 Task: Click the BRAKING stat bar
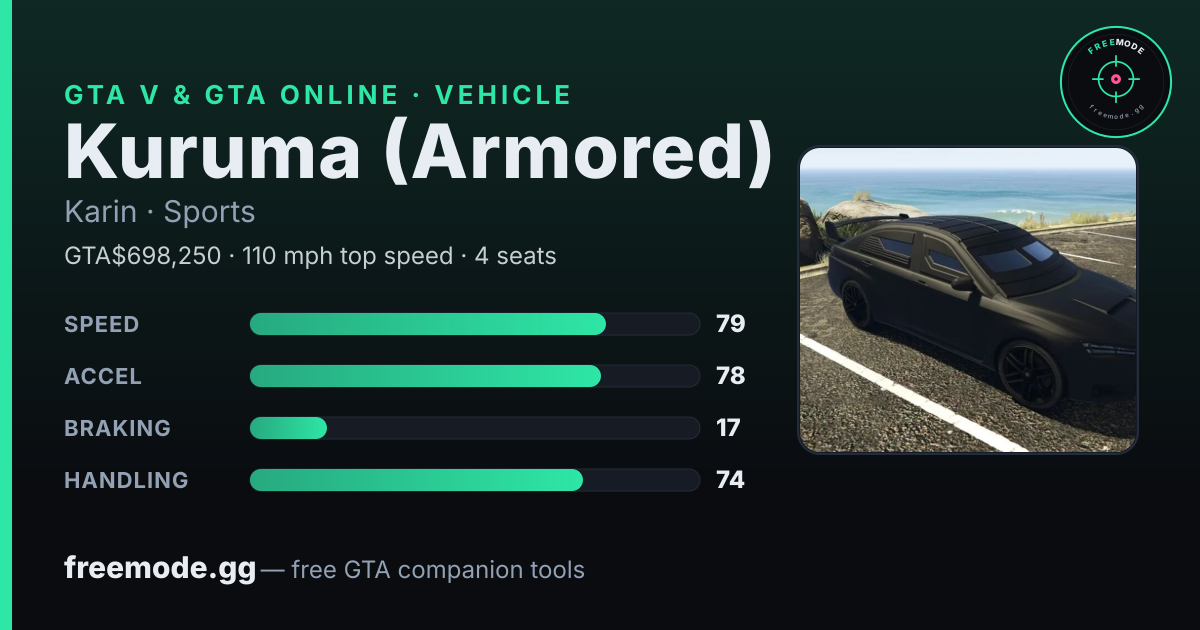tap(474, 428)
